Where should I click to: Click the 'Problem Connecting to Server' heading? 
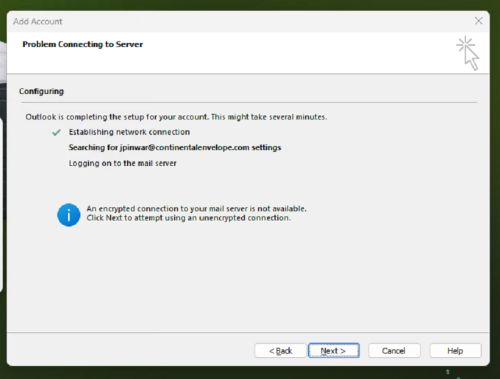point(83,44)
